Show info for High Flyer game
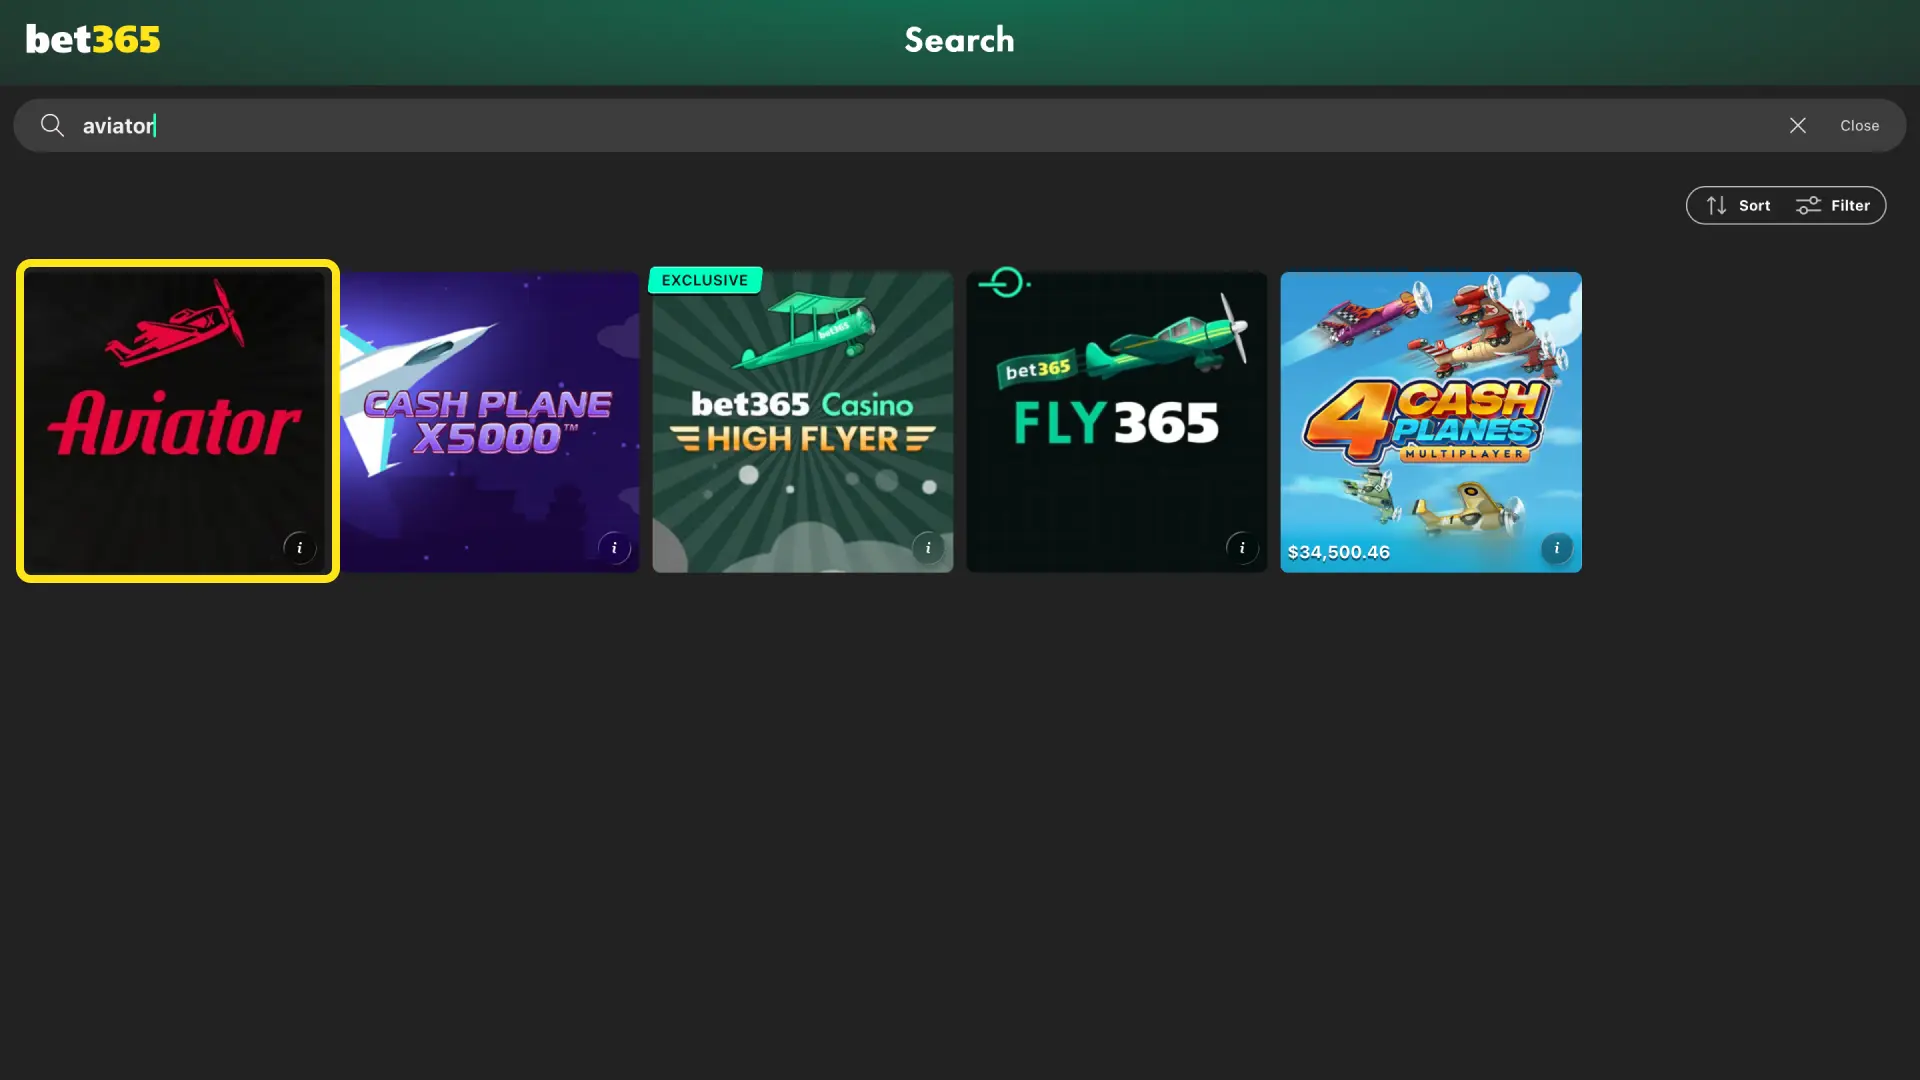This screenshot has width=1920, height=1080. (928, 548)
